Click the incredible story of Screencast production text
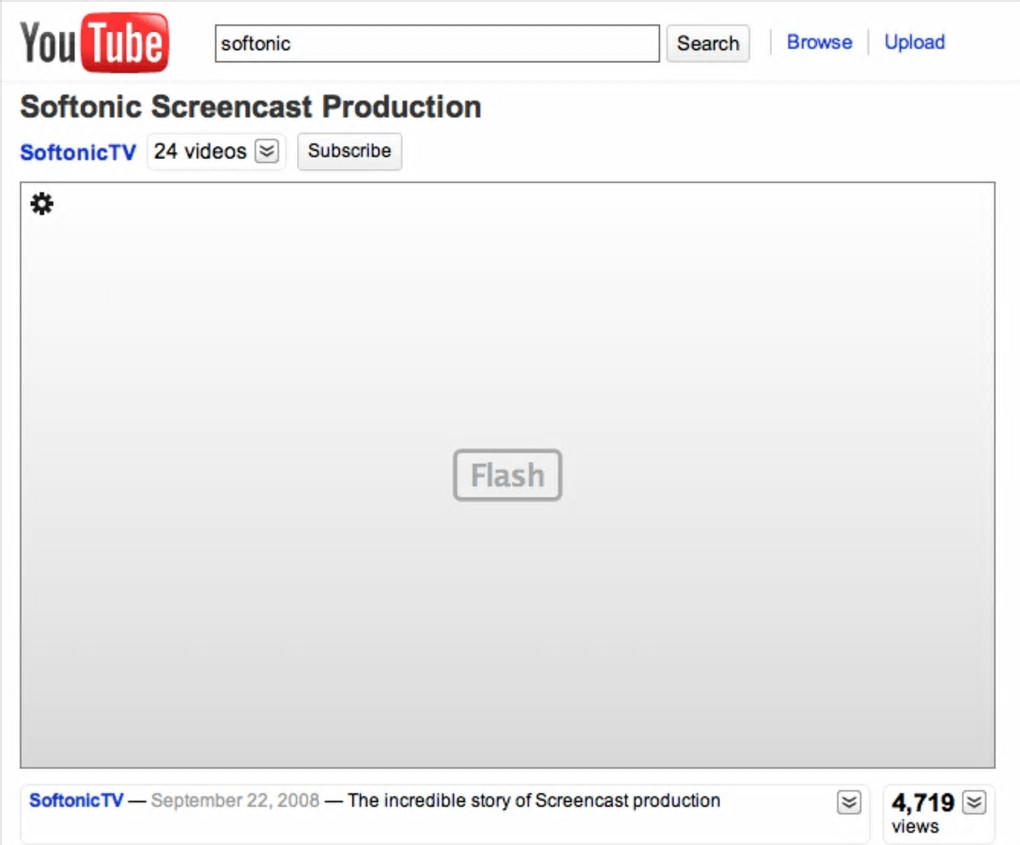The image size is (1020, 845). 534,801
